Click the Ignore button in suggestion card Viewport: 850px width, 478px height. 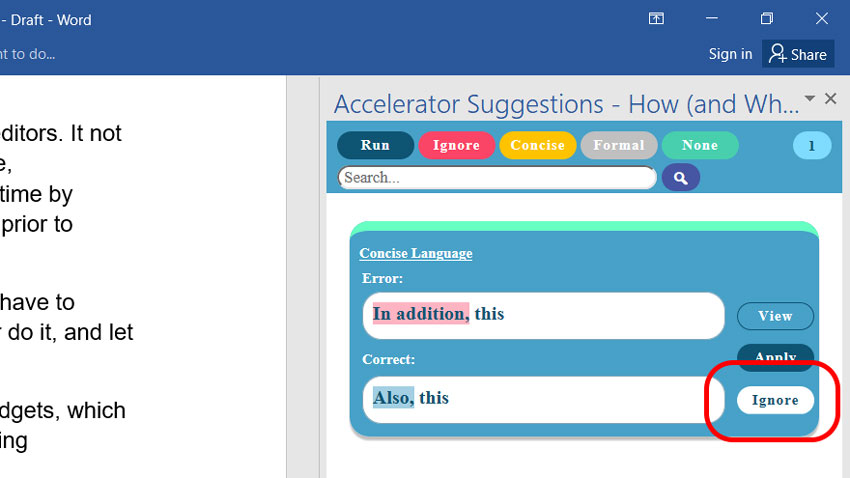[775, 401]
